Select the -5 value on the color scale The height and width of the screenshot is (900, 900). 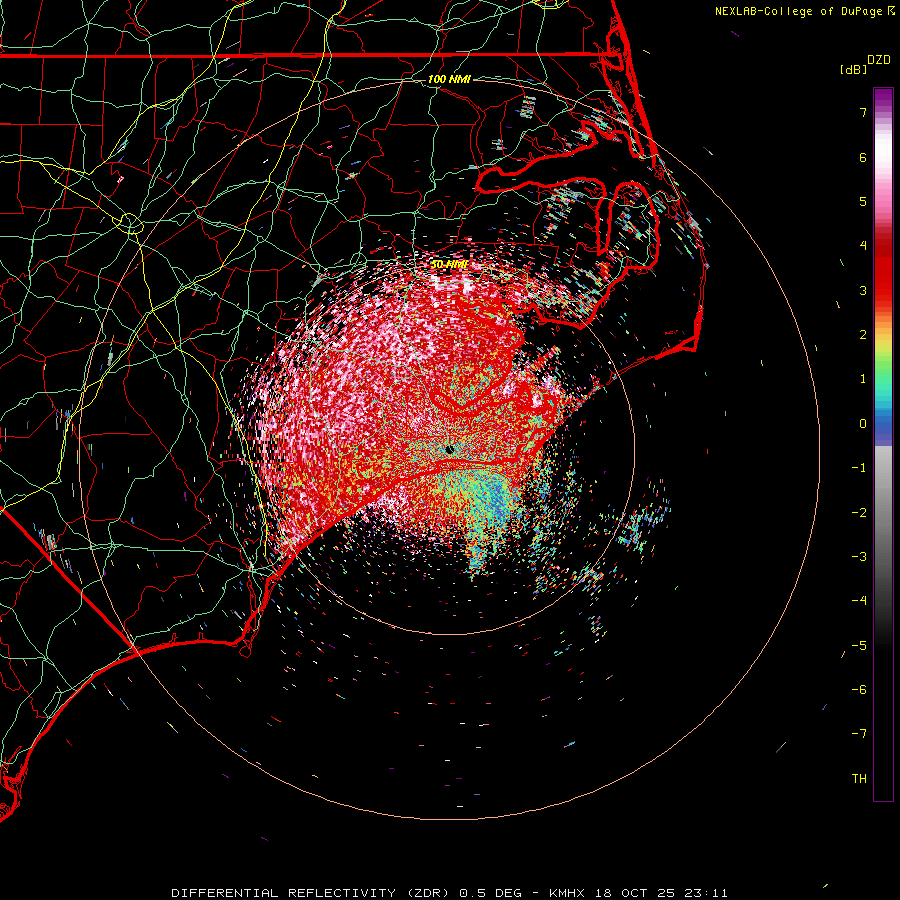[x=859, y=646]
